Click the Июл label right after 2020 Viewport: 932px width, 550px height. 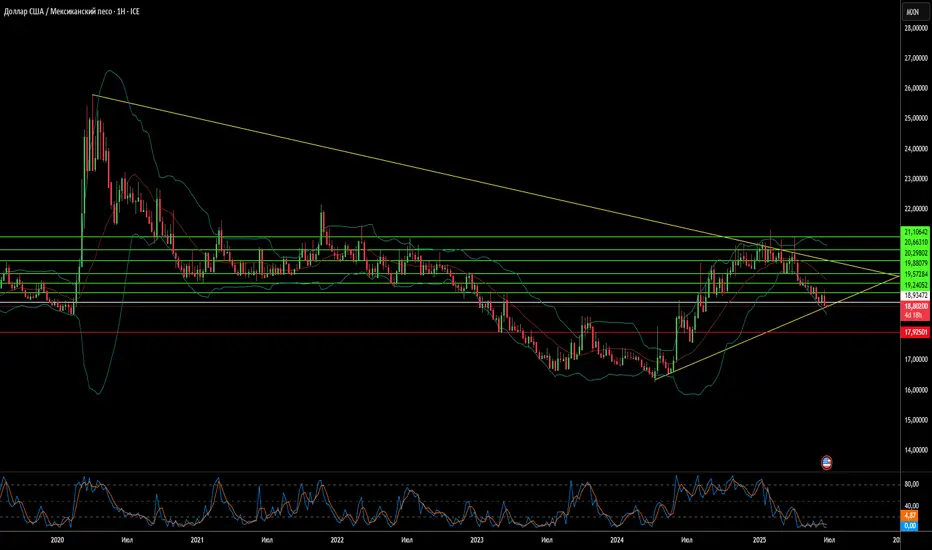coord(127,540)
